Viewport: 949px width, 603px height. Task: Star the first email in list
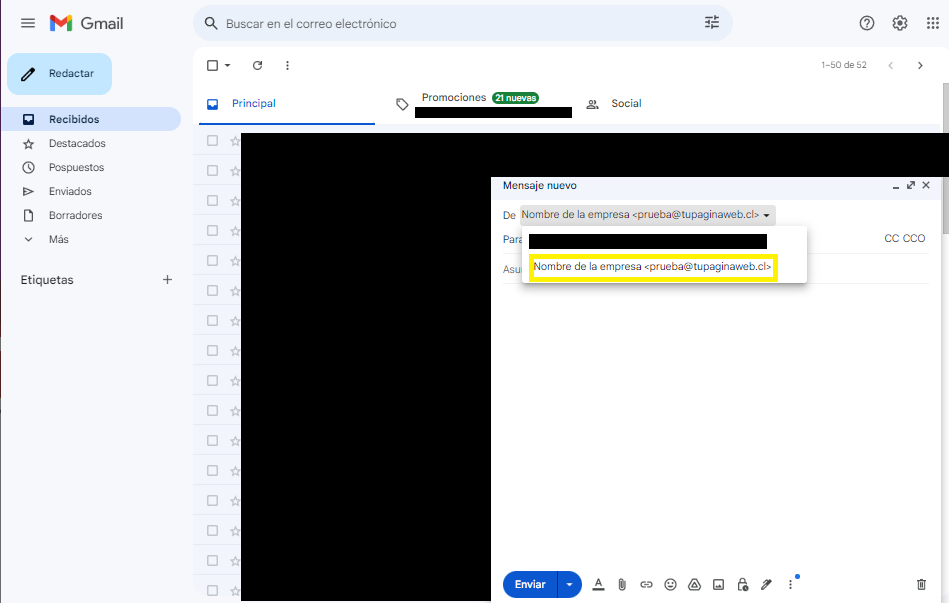[235, 141]
